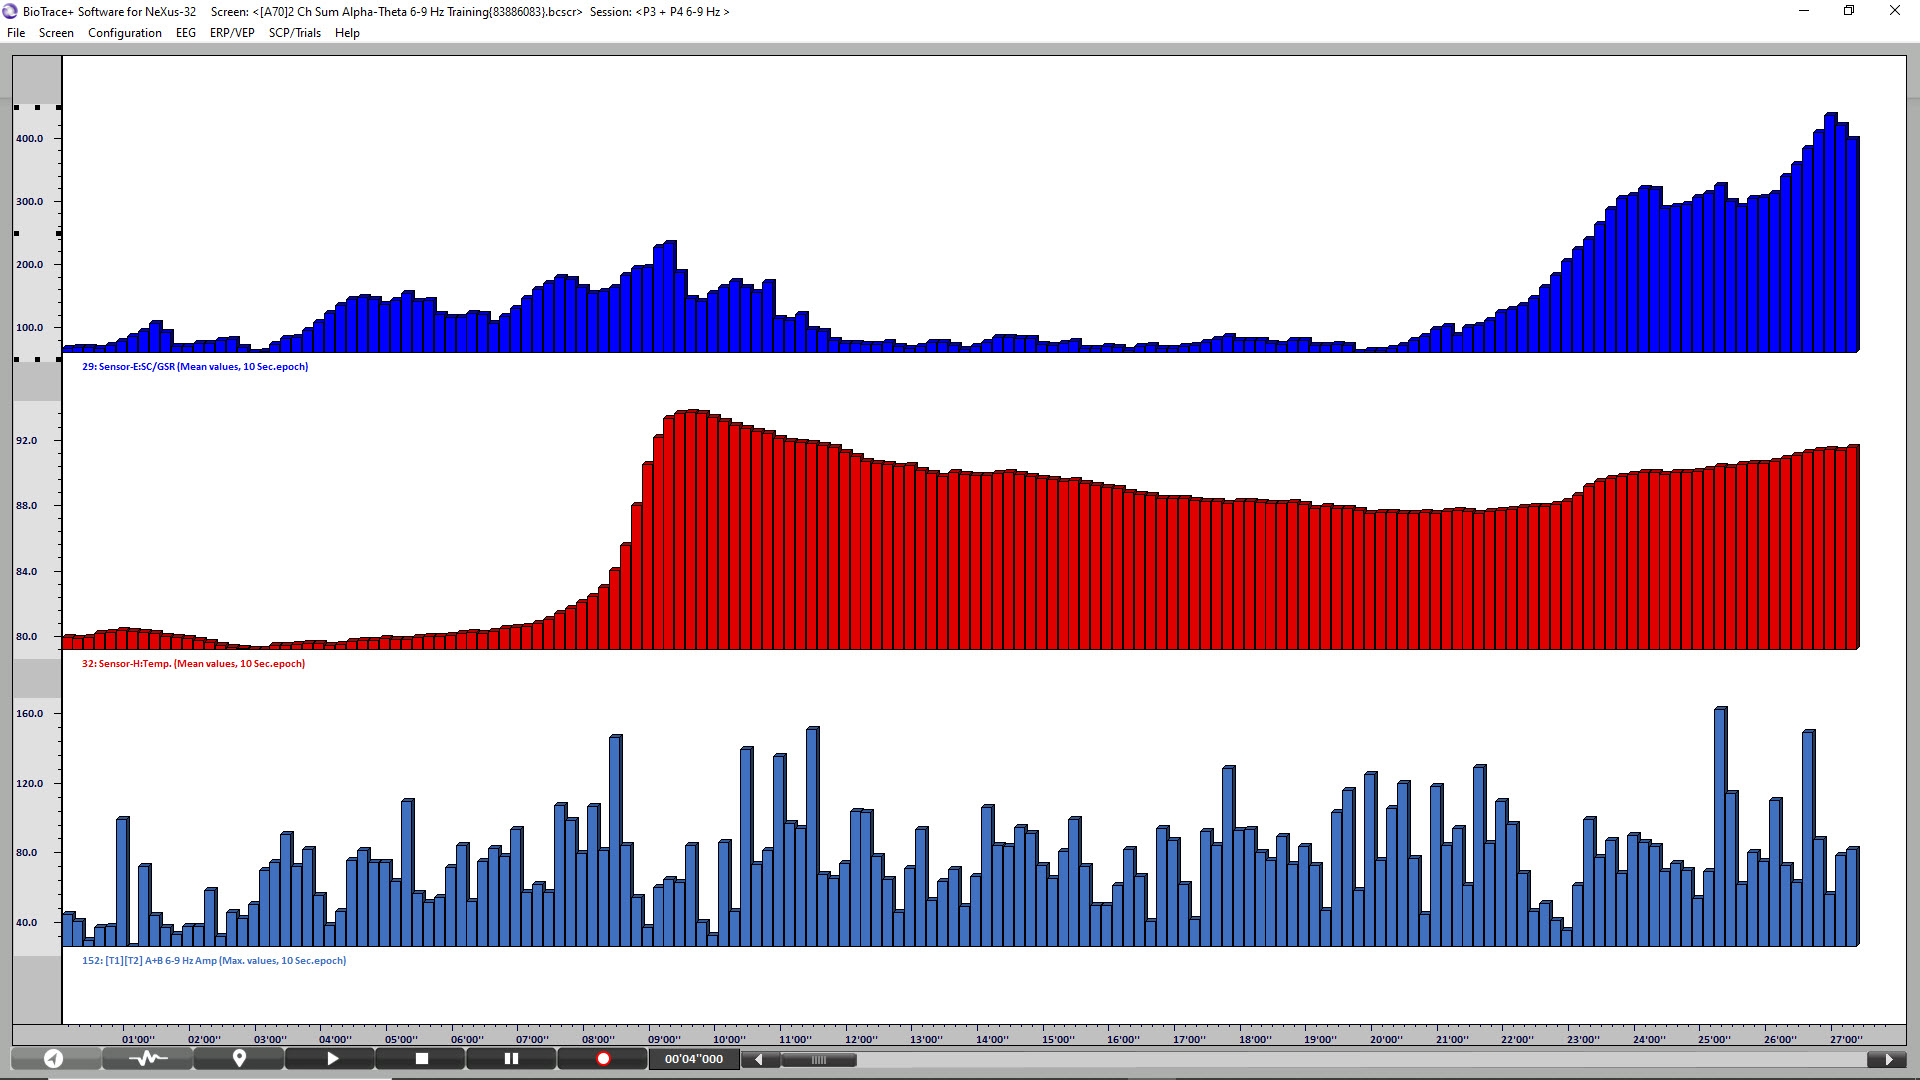Click the marker pin icon button
This screenshot has width=1920, height=1080.
[x=239, y=1058]
